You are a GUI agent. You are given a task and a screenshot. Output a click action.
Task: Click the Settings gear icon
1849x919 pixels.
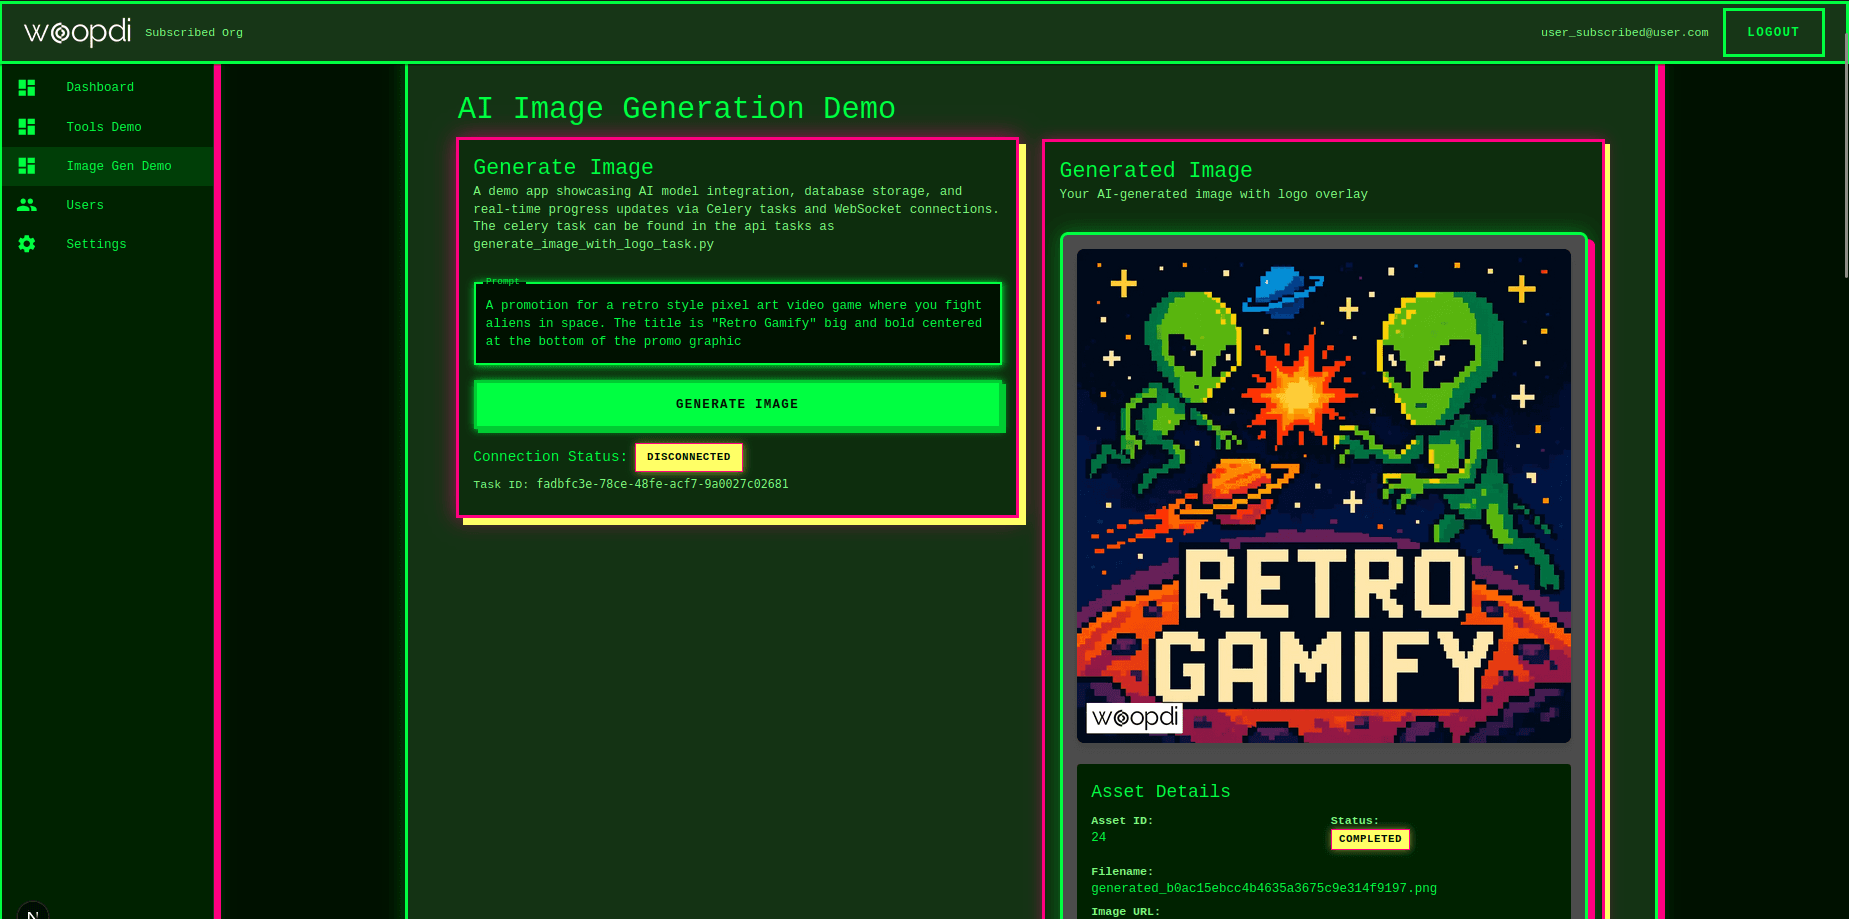pyautogui.click(x=27, y=244)
